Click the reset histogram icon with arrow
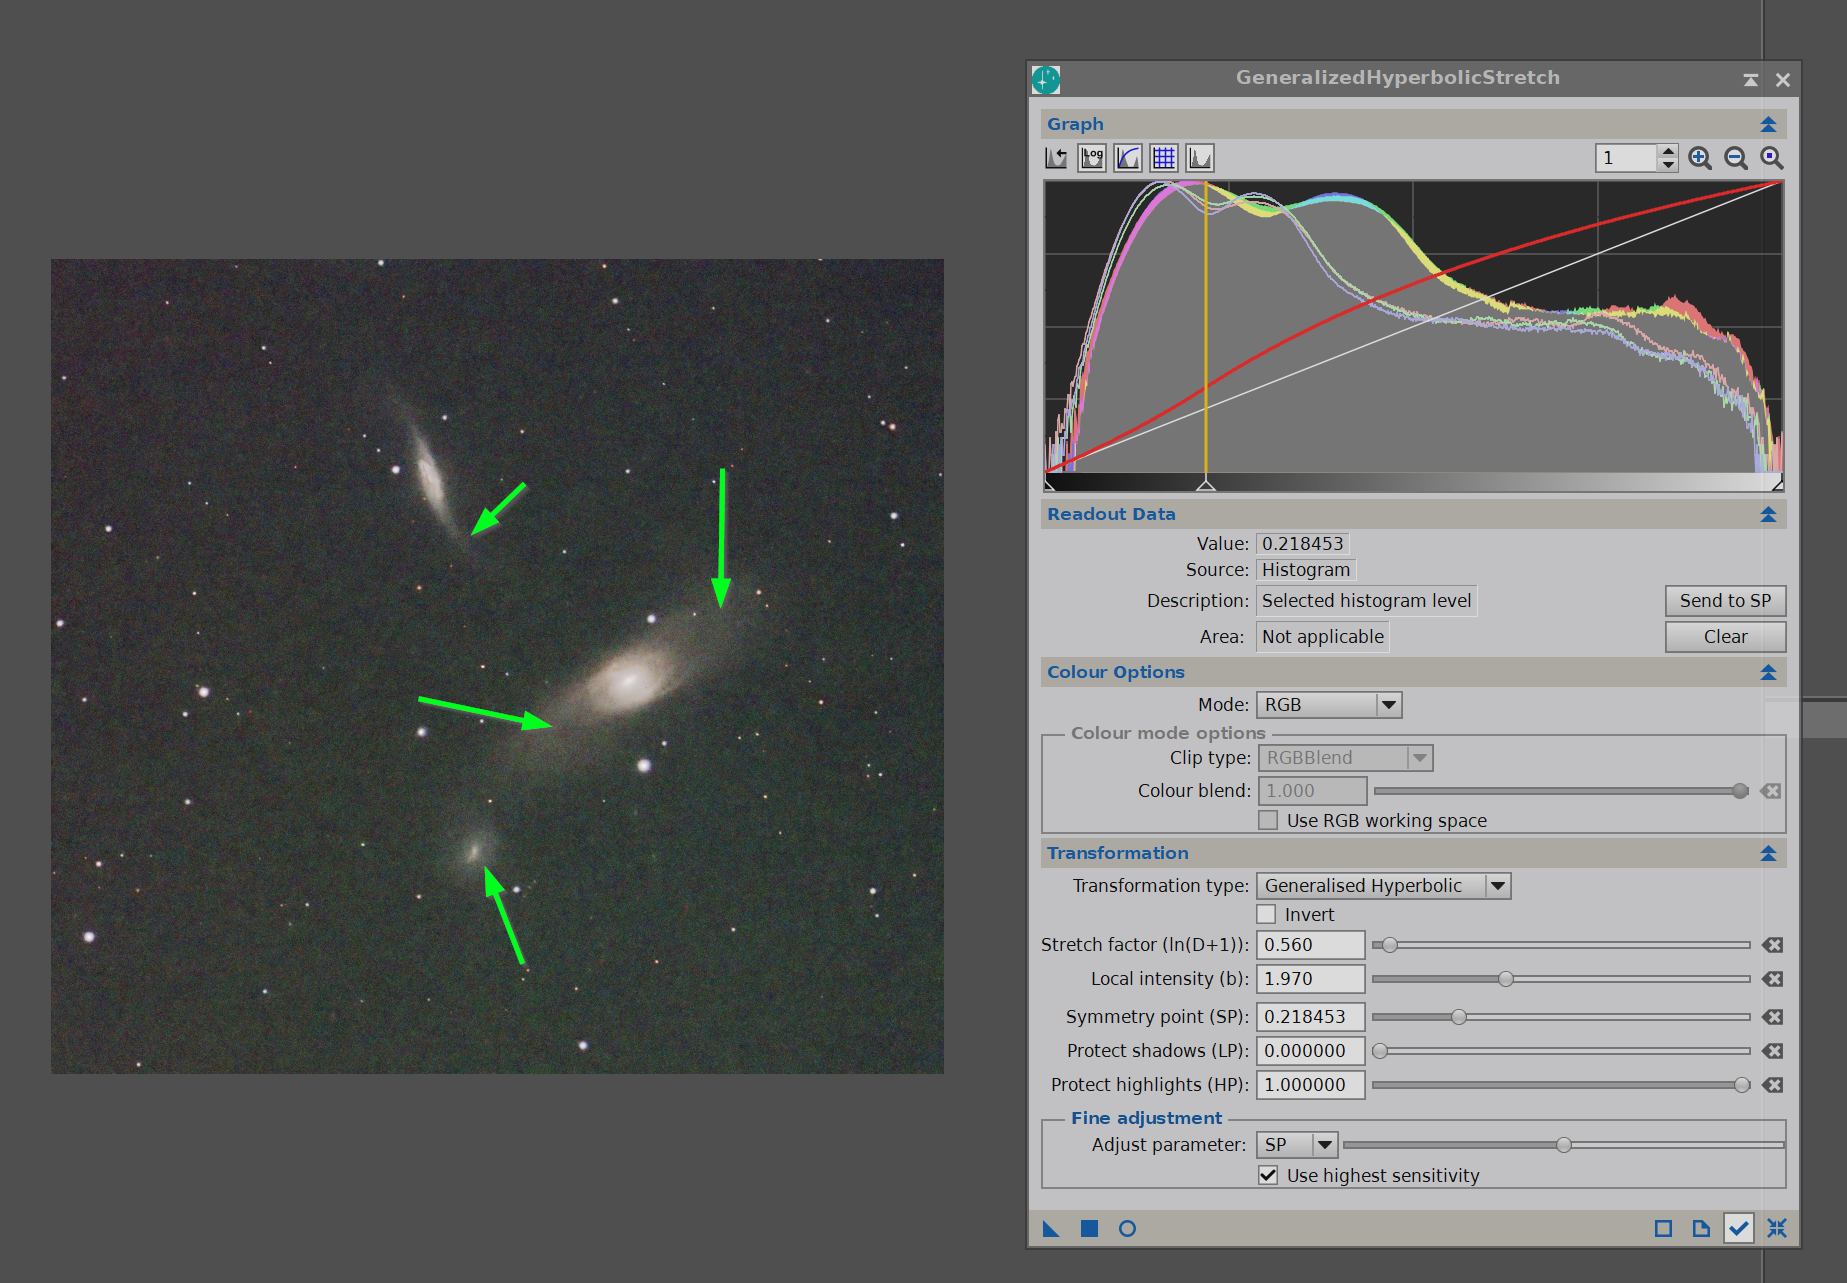 (x=1055, y=158)
